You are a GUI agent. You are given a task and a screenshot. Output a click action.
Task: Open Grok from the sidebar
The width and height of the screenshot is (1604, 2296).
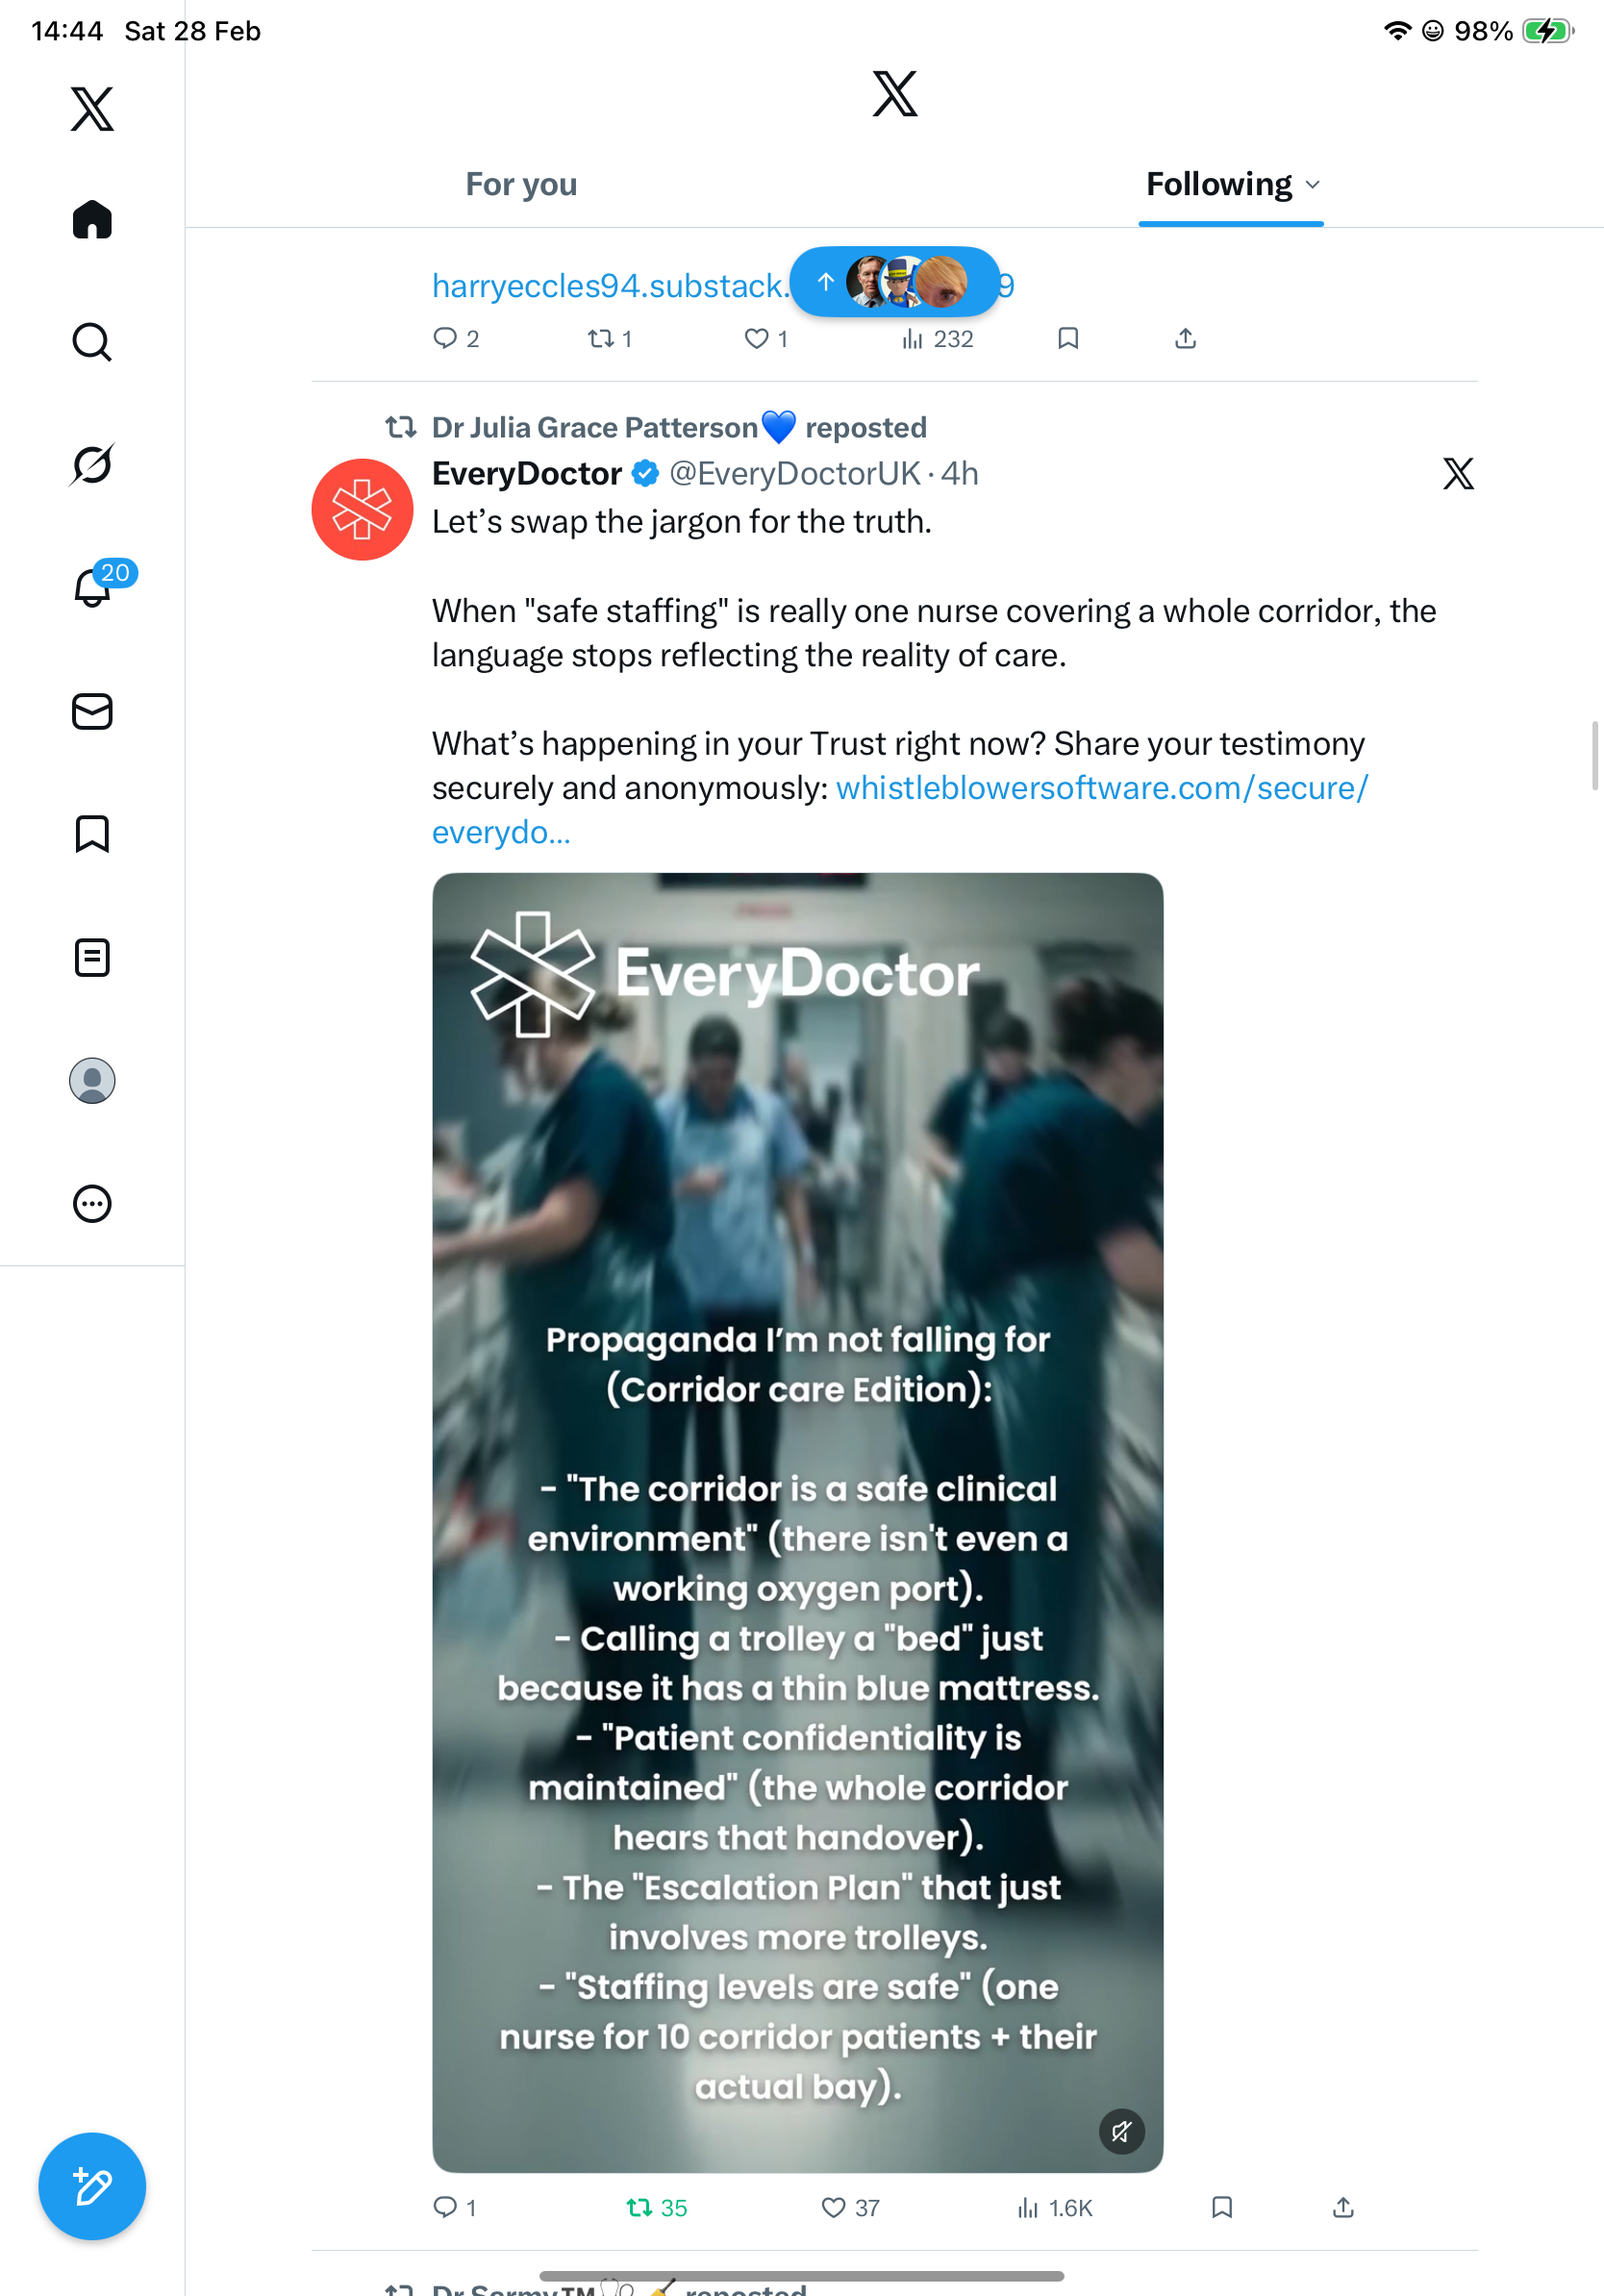(92, 464)
